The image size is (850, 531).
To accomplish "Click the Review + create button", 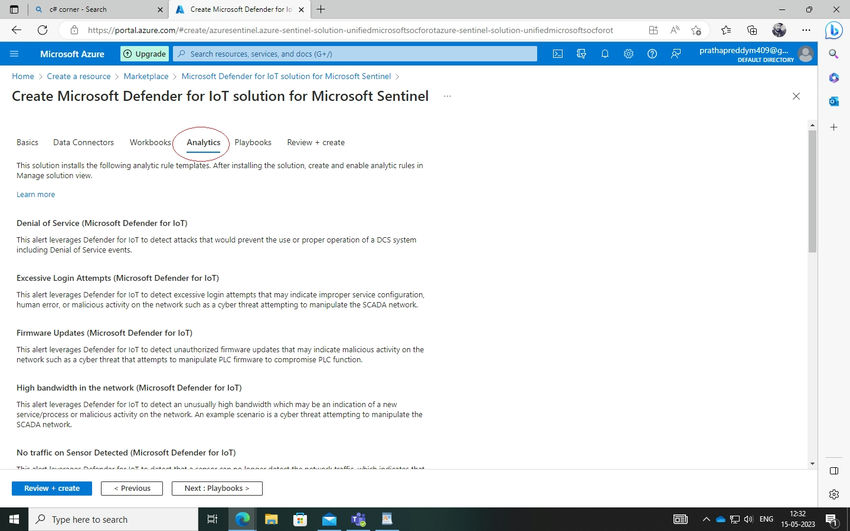I will 52,488.
